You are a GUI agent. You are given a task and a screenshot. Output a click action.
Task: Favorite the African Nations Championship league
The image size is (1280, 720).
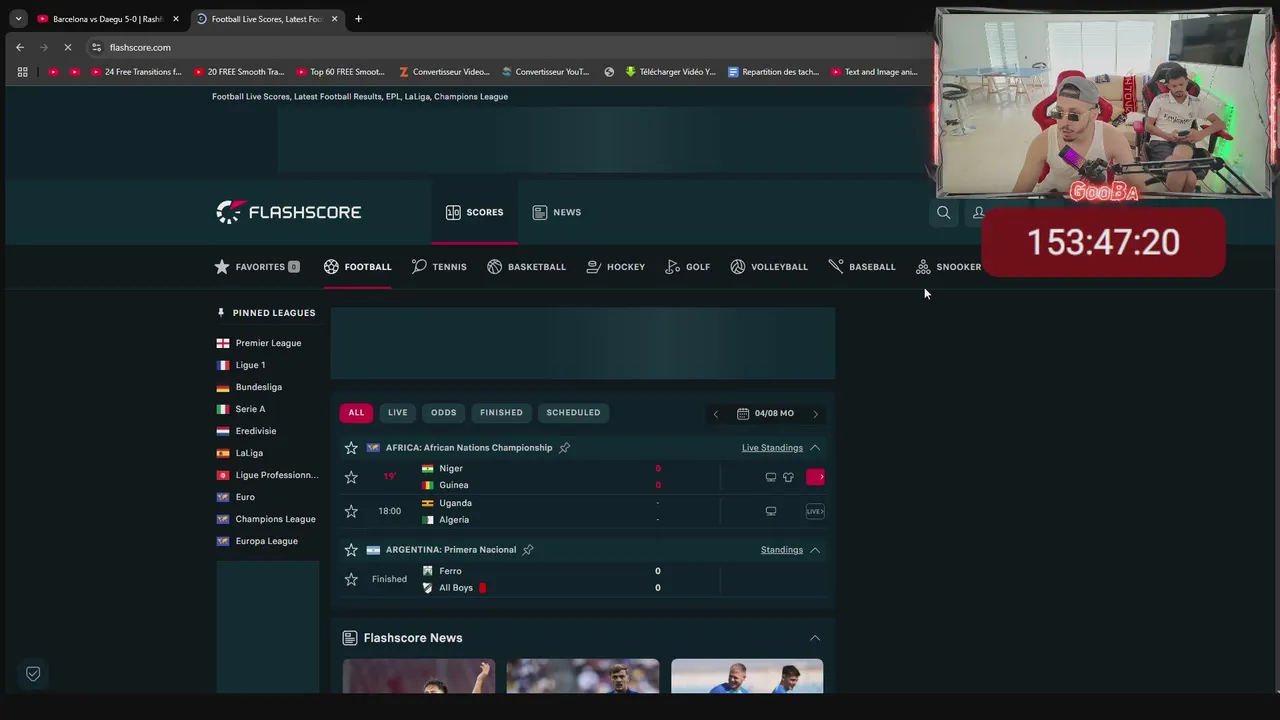pyautogui.click(x=351, y=448)
